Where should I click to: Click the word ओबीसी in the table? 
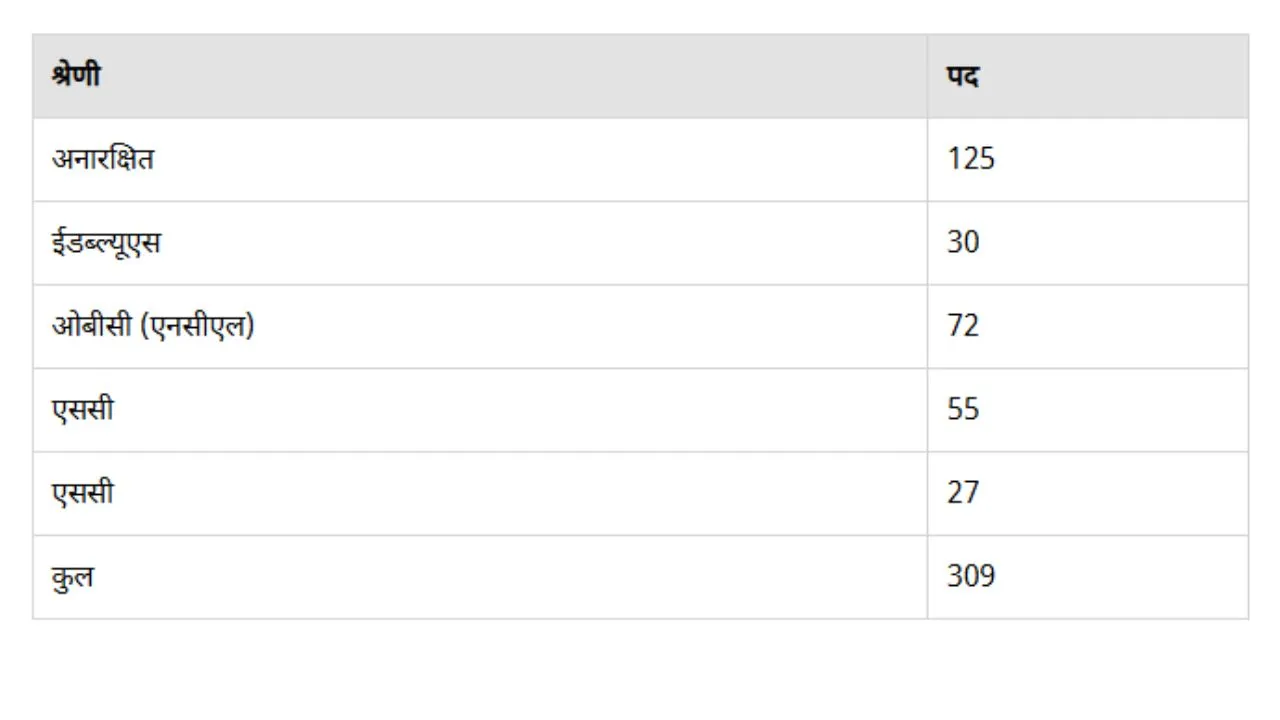[x=91, y=326]
